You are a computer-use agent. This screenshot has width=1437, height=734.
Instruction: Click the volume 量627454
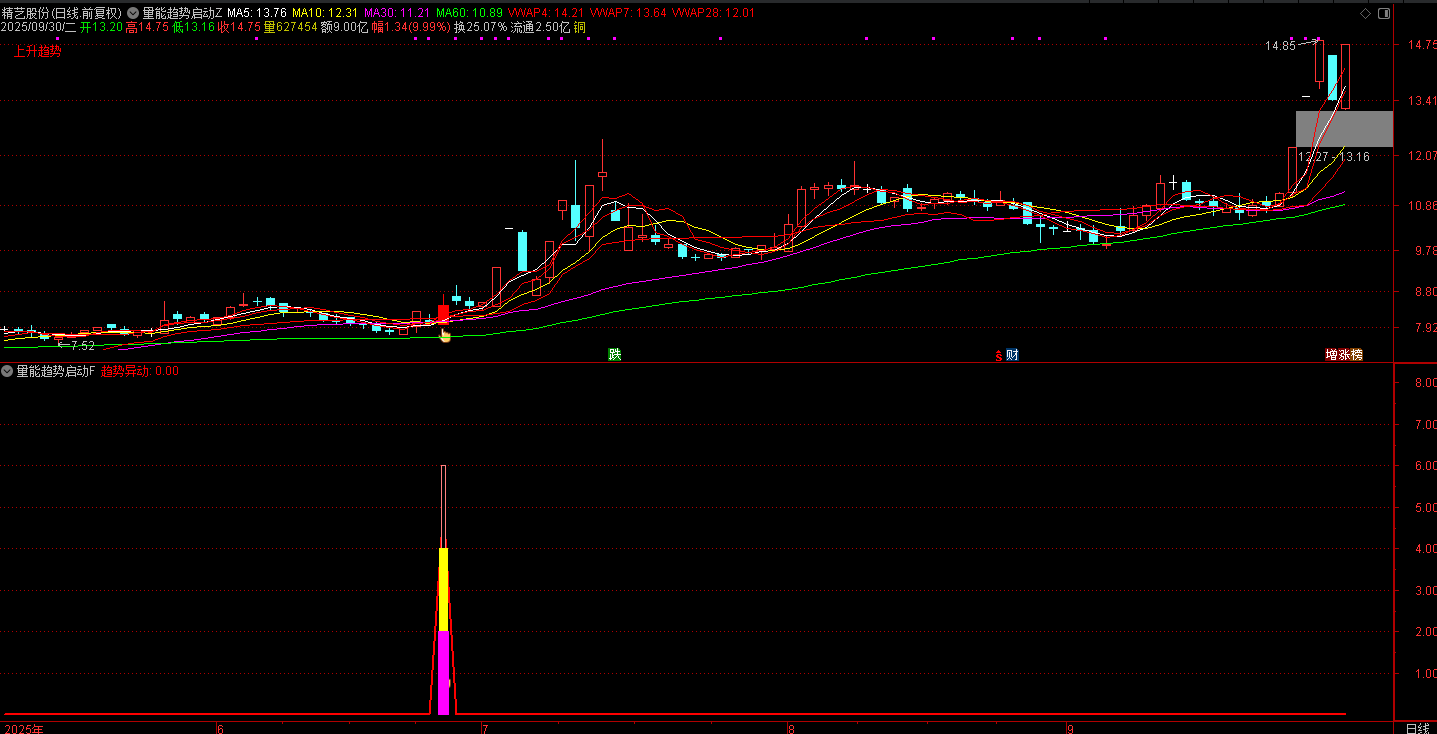(290, 28)
